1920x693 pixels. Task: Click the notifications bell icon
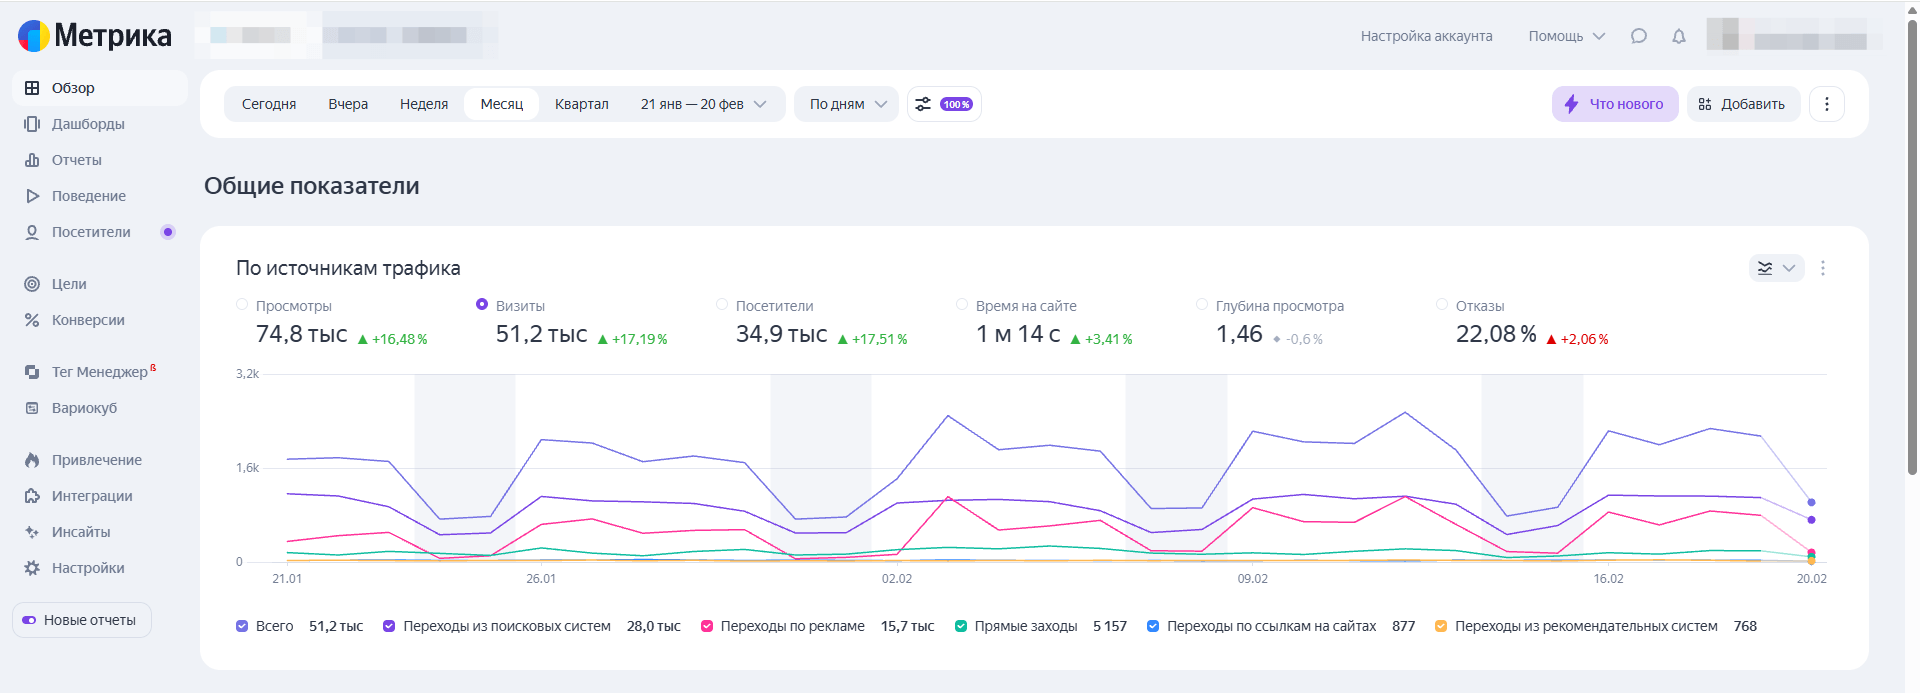[x=1679, y=36]
